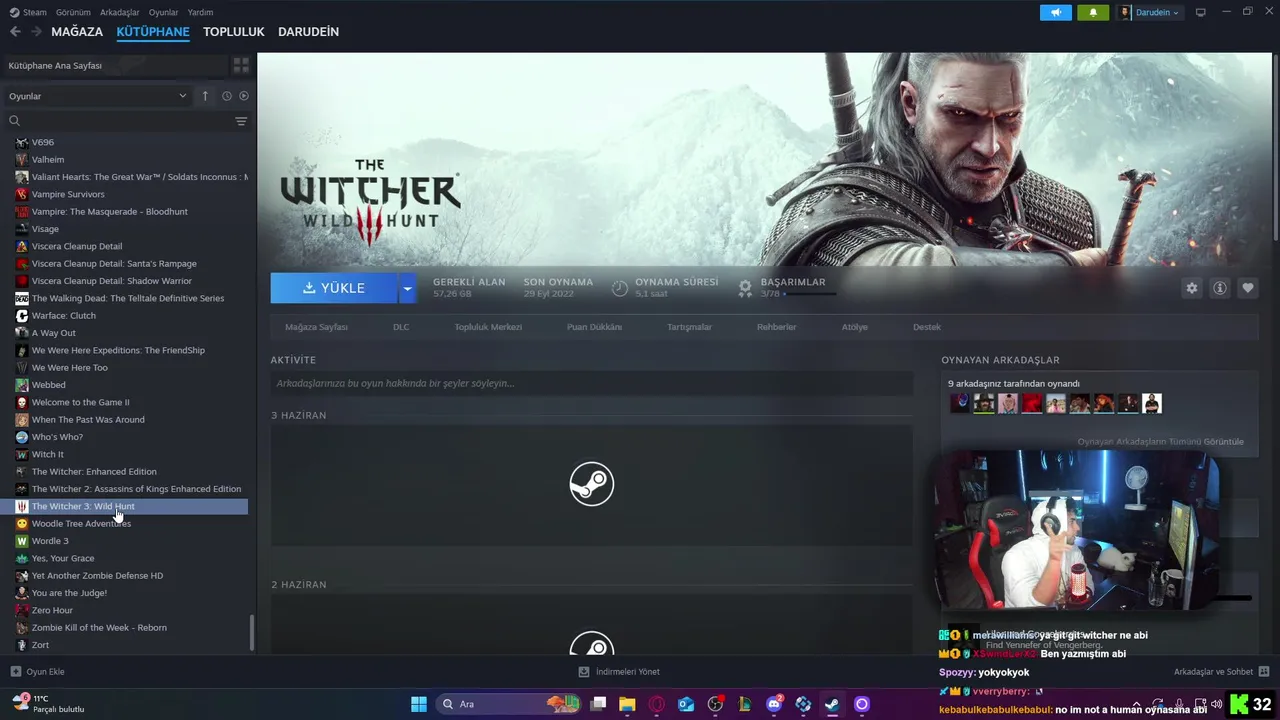Viewport: 1280px width, 720px height.
Task: Click the recent clock filter icon
Action: point(227,96)
